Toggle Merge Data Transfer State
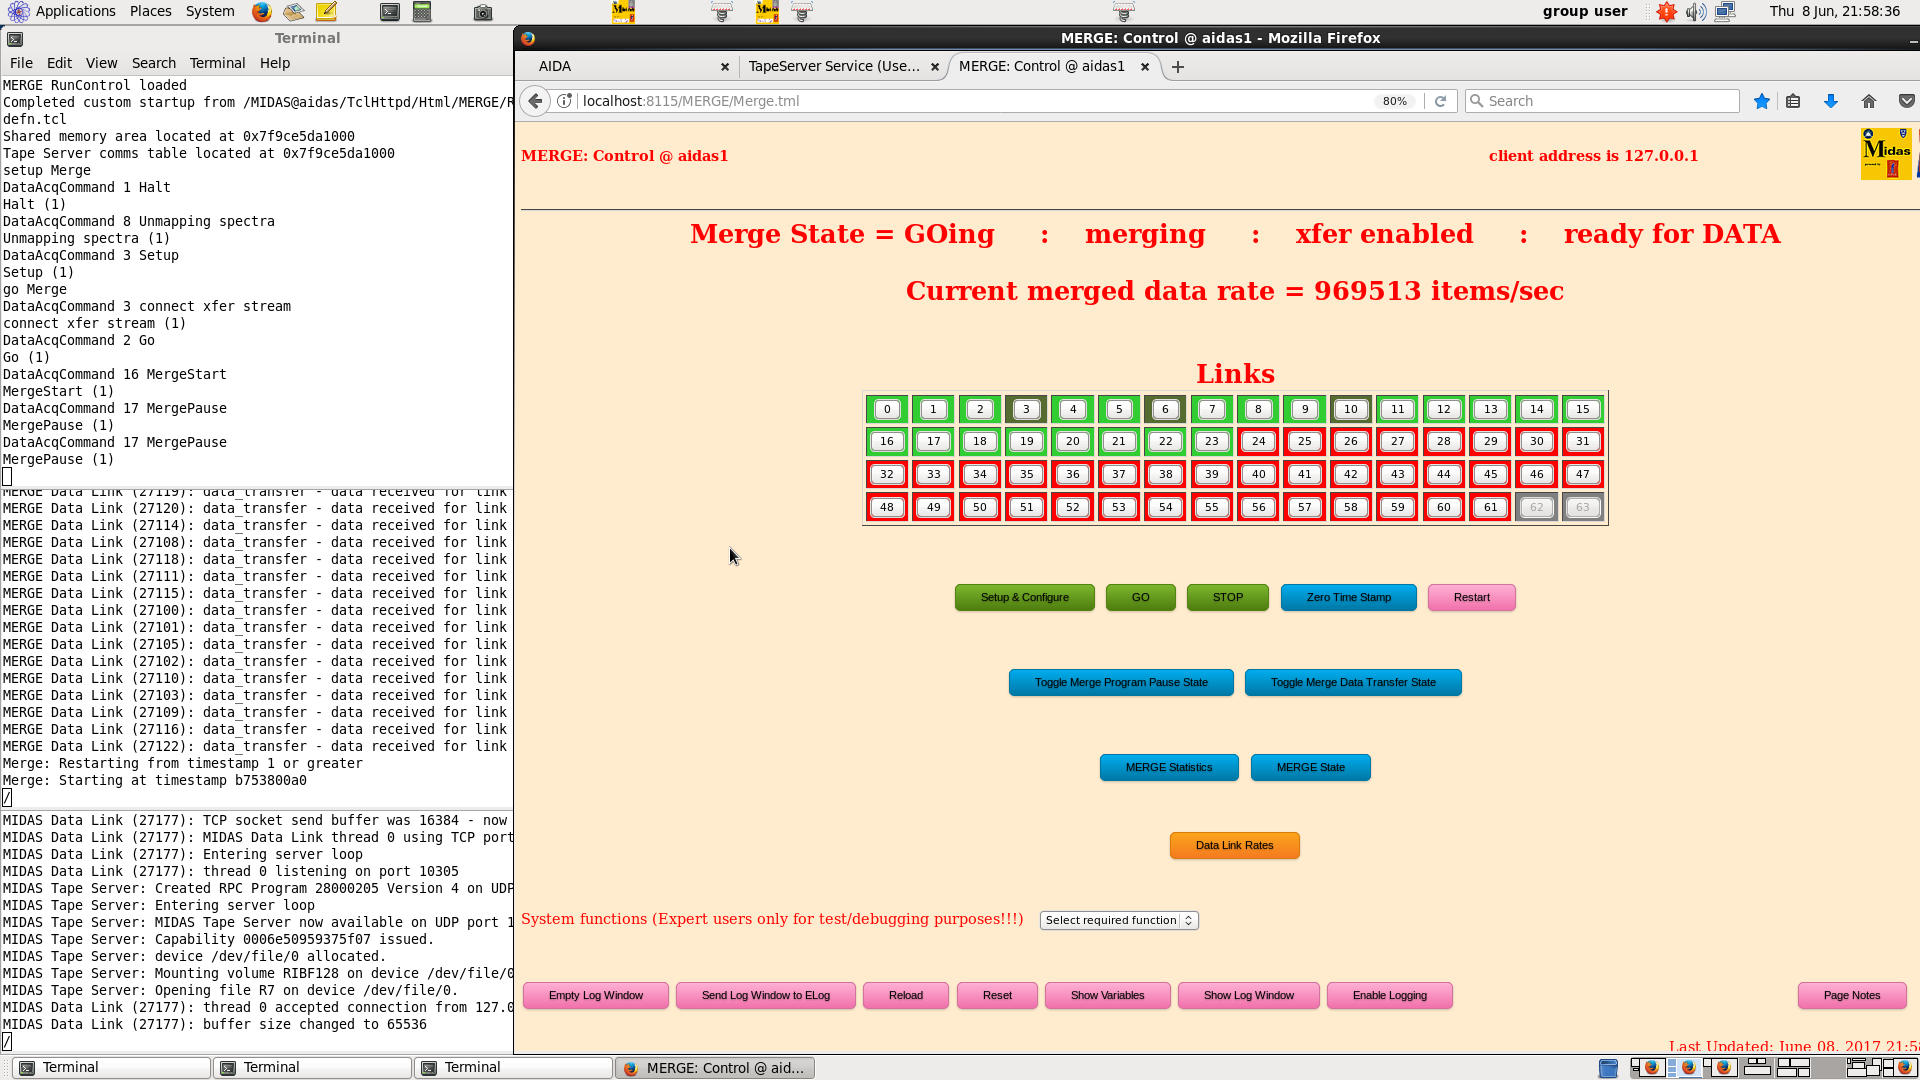 1353,682
